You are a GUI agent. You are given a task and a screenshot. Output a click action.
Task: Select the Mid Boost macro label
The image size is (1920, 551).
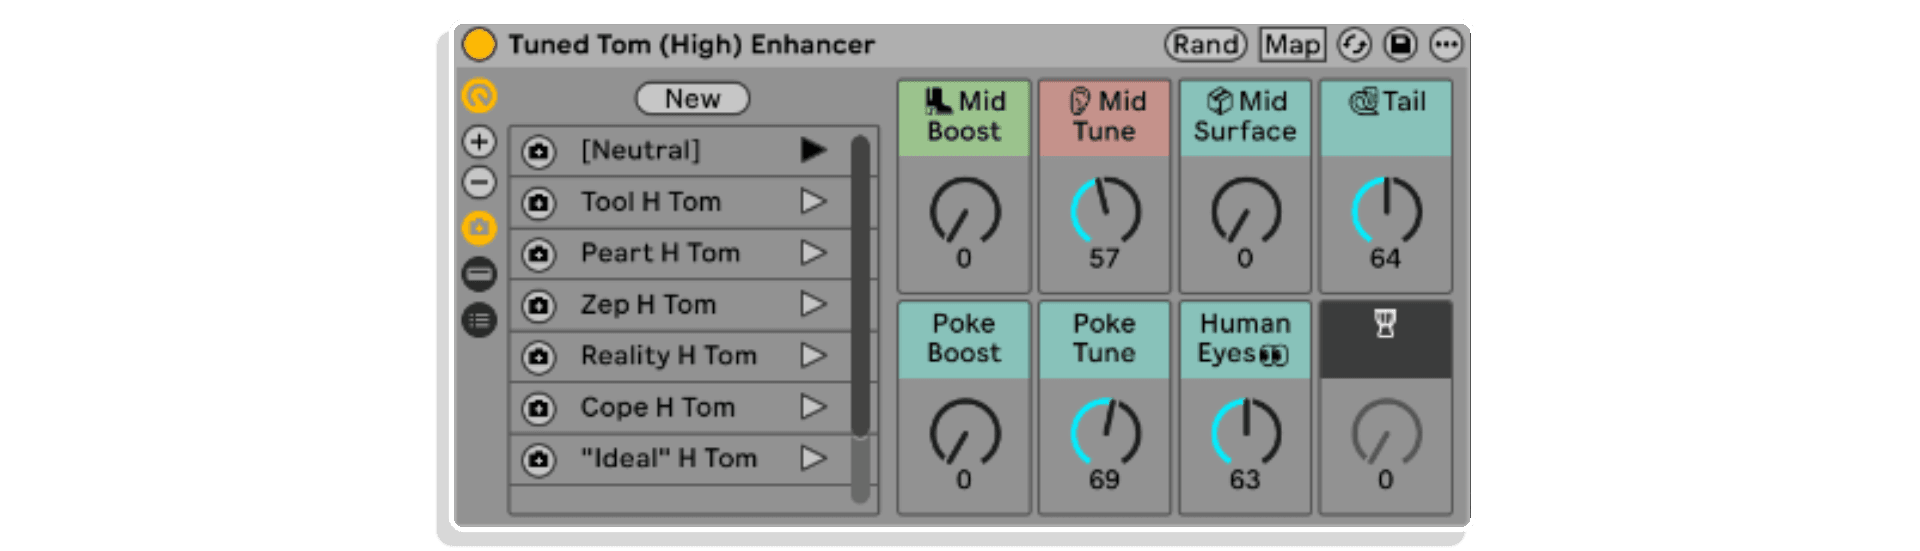coord(964,118)
